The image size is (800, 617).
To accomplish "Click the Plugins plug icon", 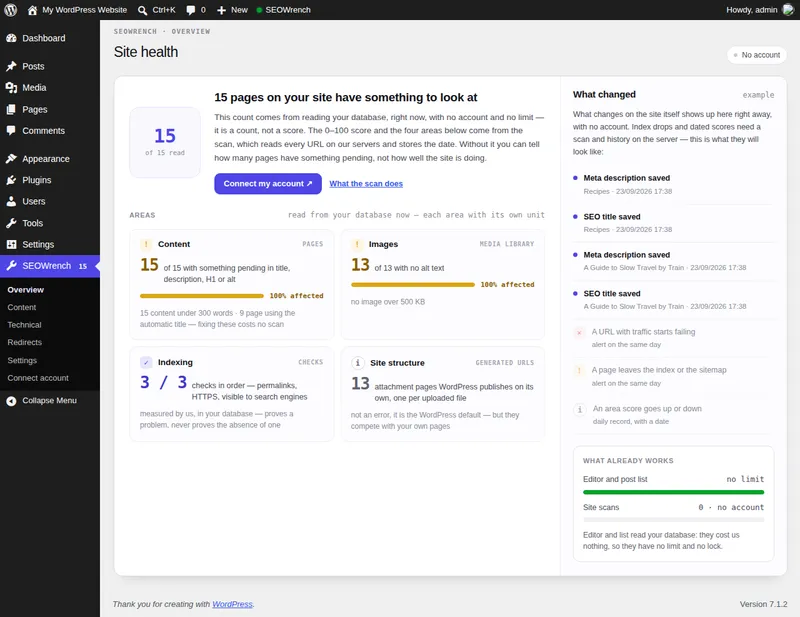I will [11, 180].
